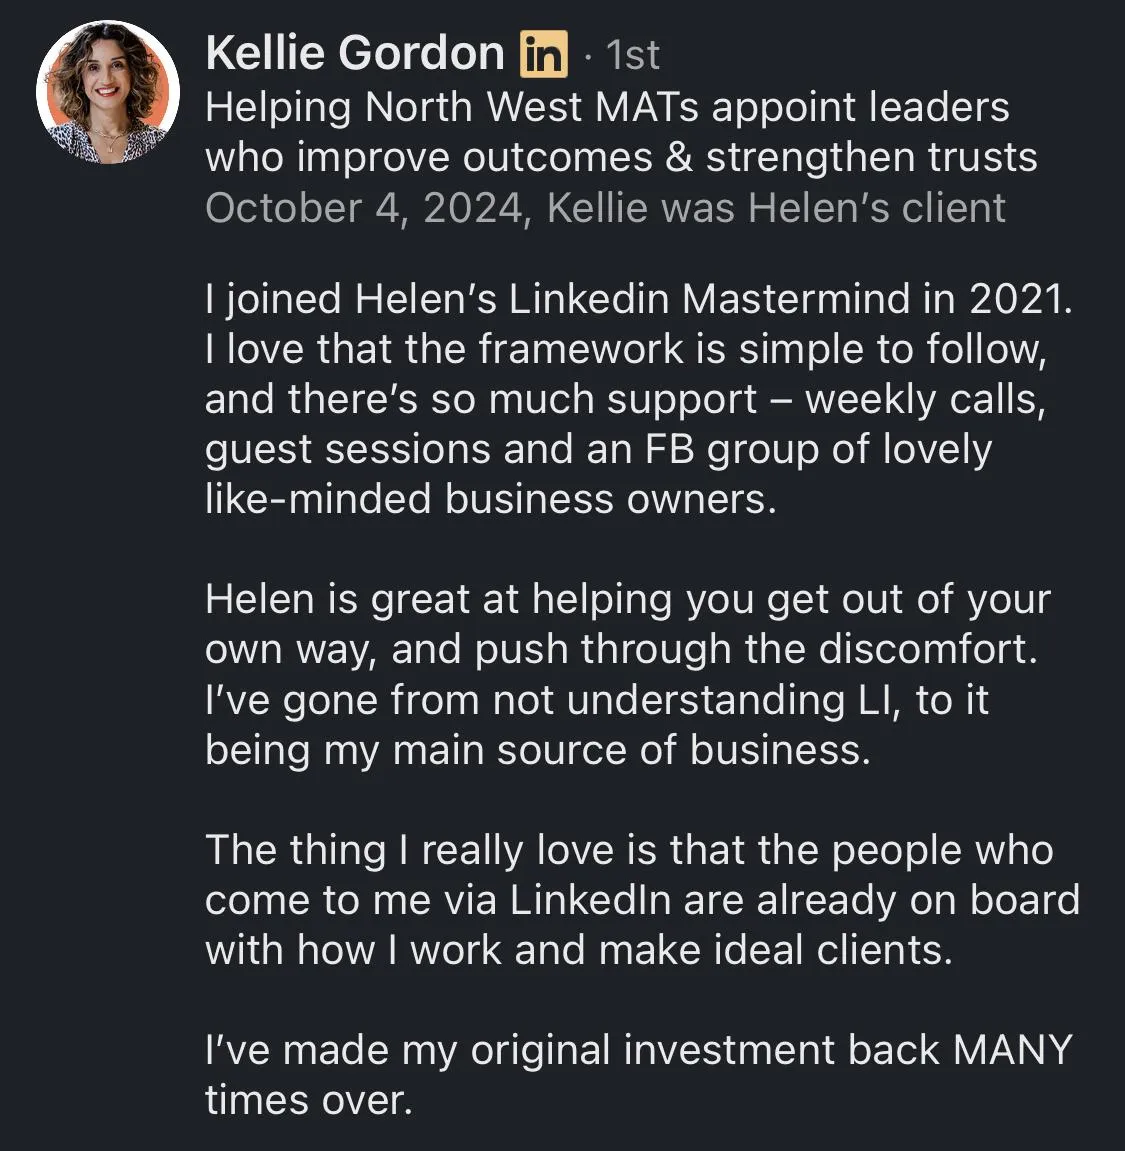Viewport: 1125px width, 1151px height.
Task: Click the 'main source of business' line
Action: [x=537, y=749]
